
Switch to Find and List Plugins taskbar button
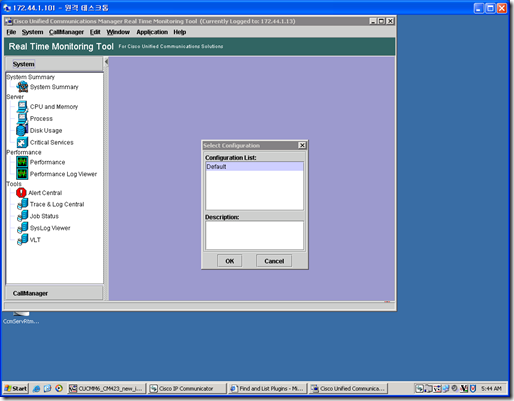tap(267, 389)
